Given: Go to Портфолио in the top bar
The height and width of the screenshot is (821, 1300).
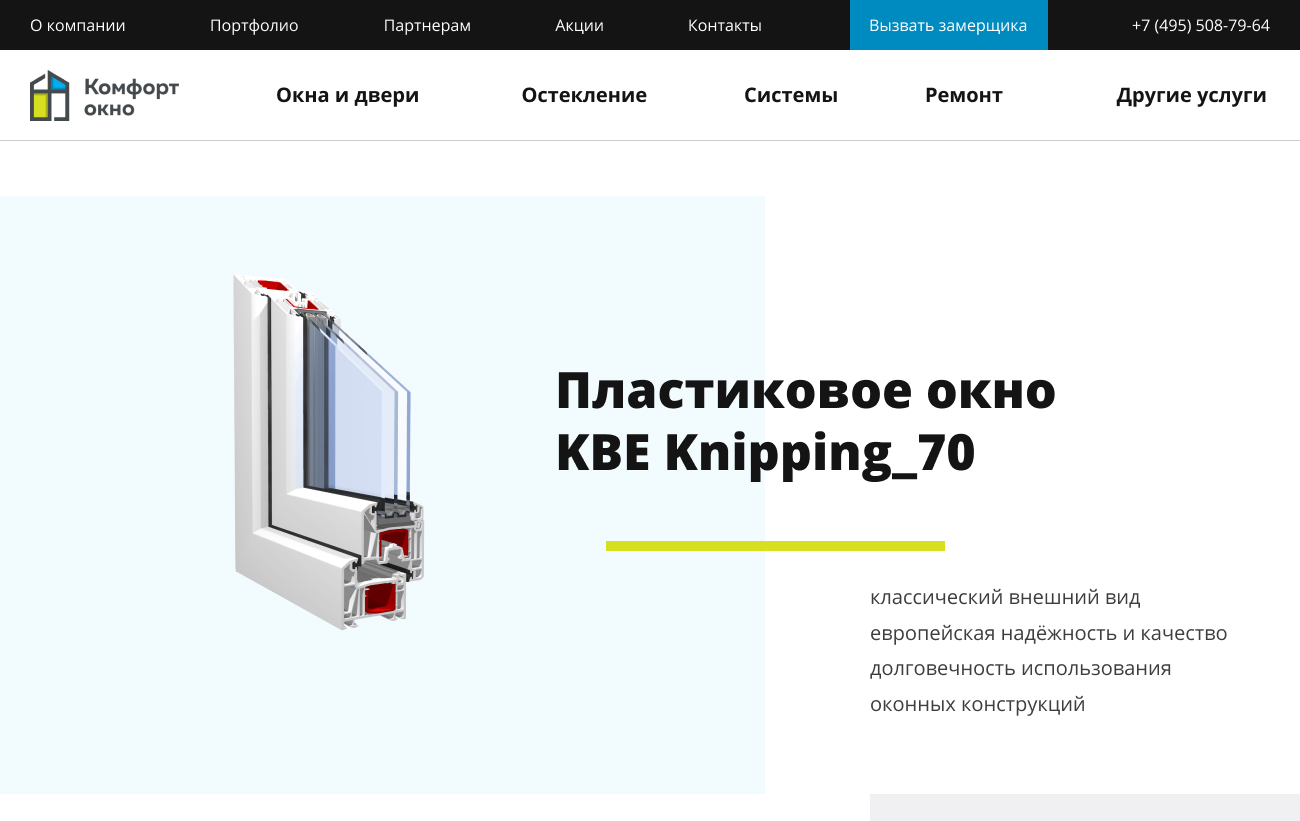Looking at the screenshot, I should [254, 25].
